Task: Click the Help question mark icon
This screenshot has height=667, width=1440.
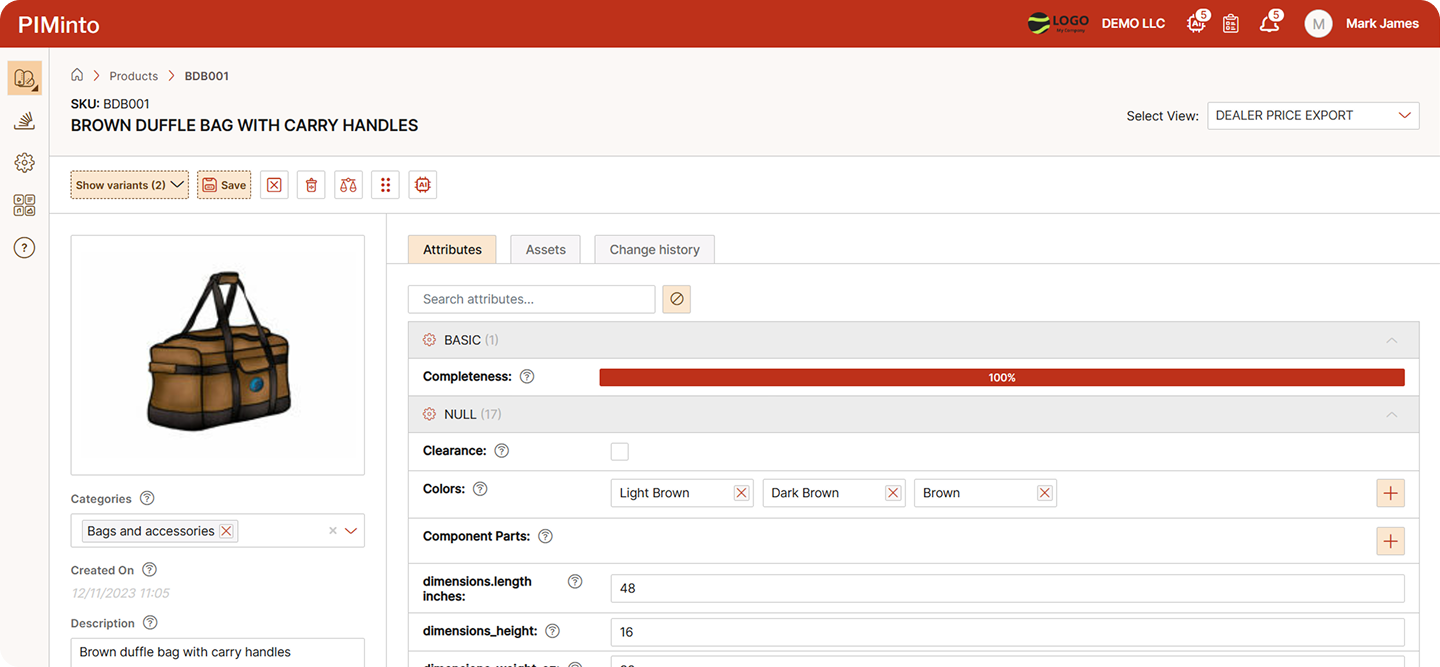Action: tap(24, 247)
